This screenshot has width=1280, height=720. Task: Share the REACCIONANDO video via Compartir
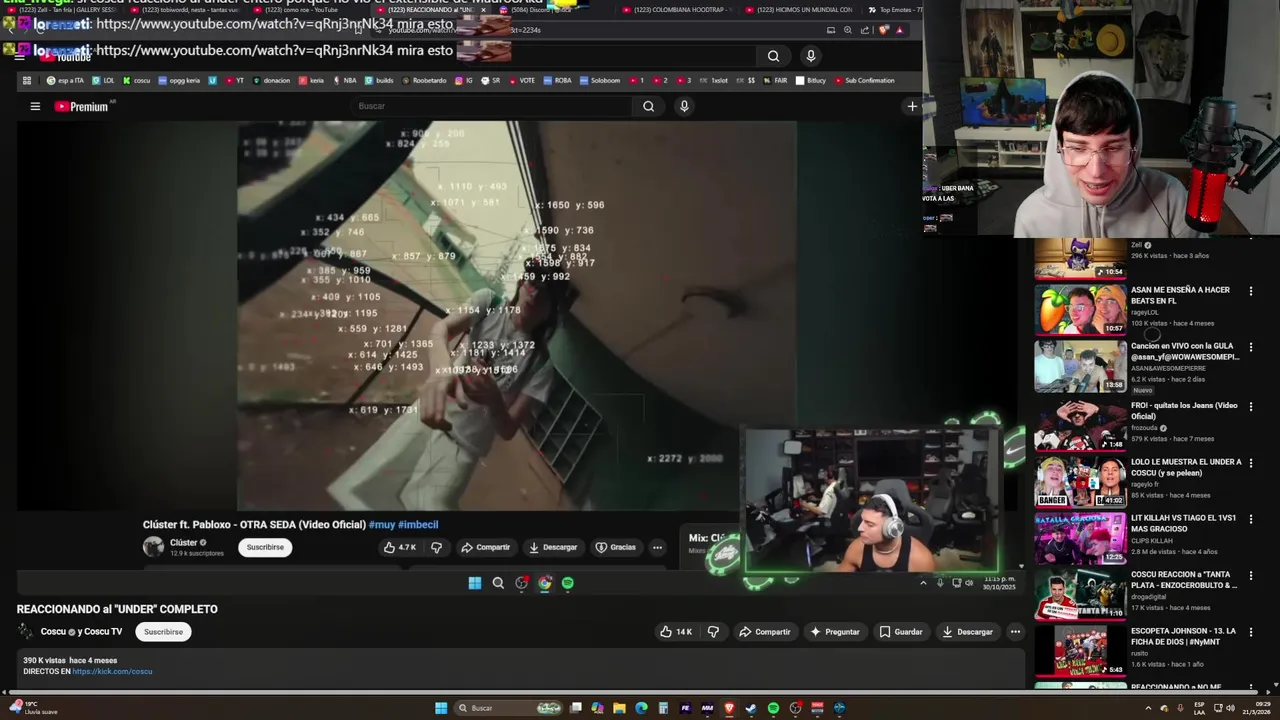click(764, 632)
